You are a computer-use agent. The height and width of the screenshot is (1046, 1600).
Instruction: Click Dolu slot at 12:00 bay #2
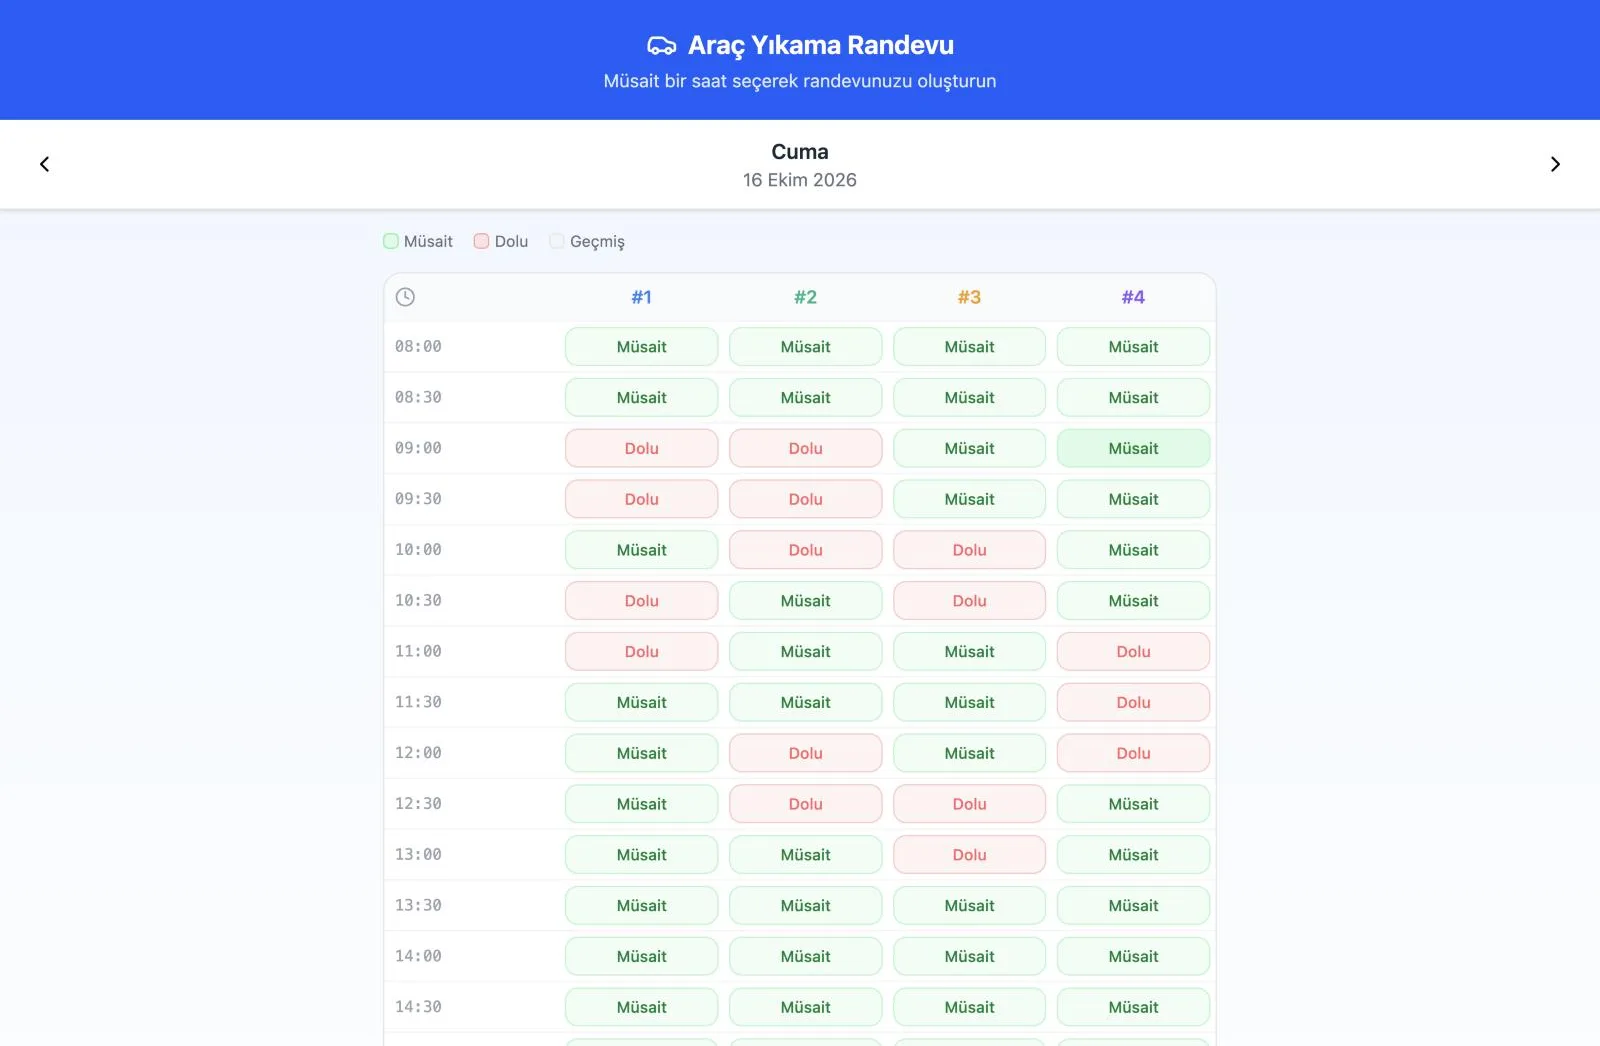point(806,753)
